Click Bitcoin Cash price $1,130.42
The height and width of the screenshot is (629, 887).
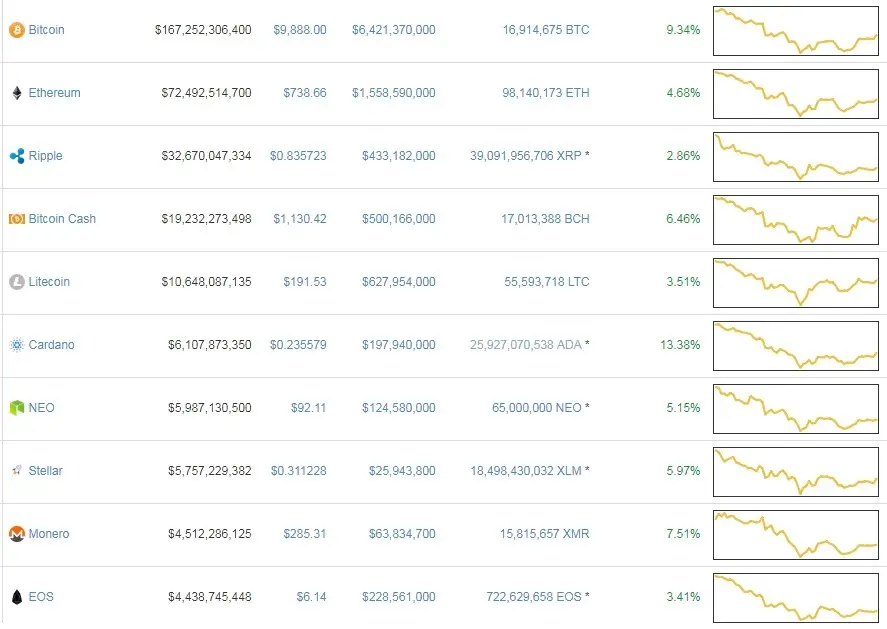(300, 219)
